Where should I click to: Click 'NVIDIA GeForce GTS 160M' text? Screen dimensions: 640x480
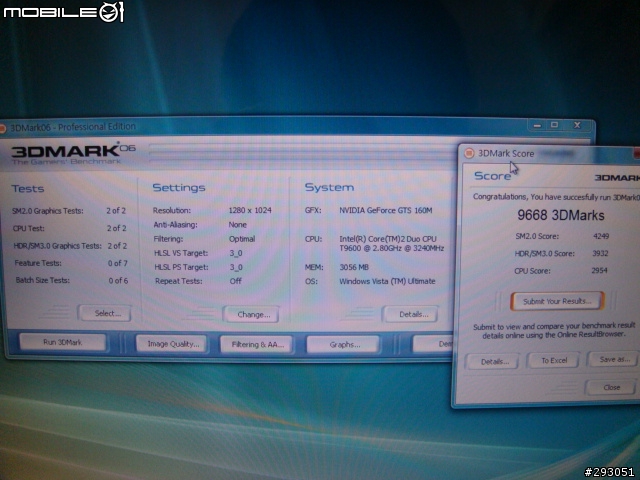[x=385, y=211]
